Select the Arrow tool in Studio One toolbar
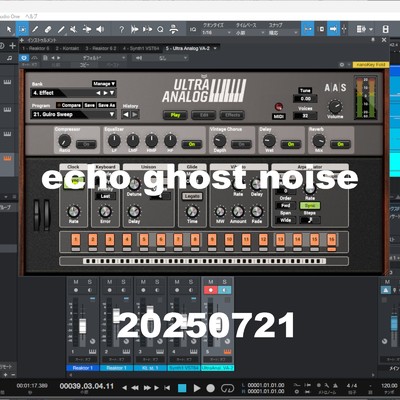 tap(9, 29)
